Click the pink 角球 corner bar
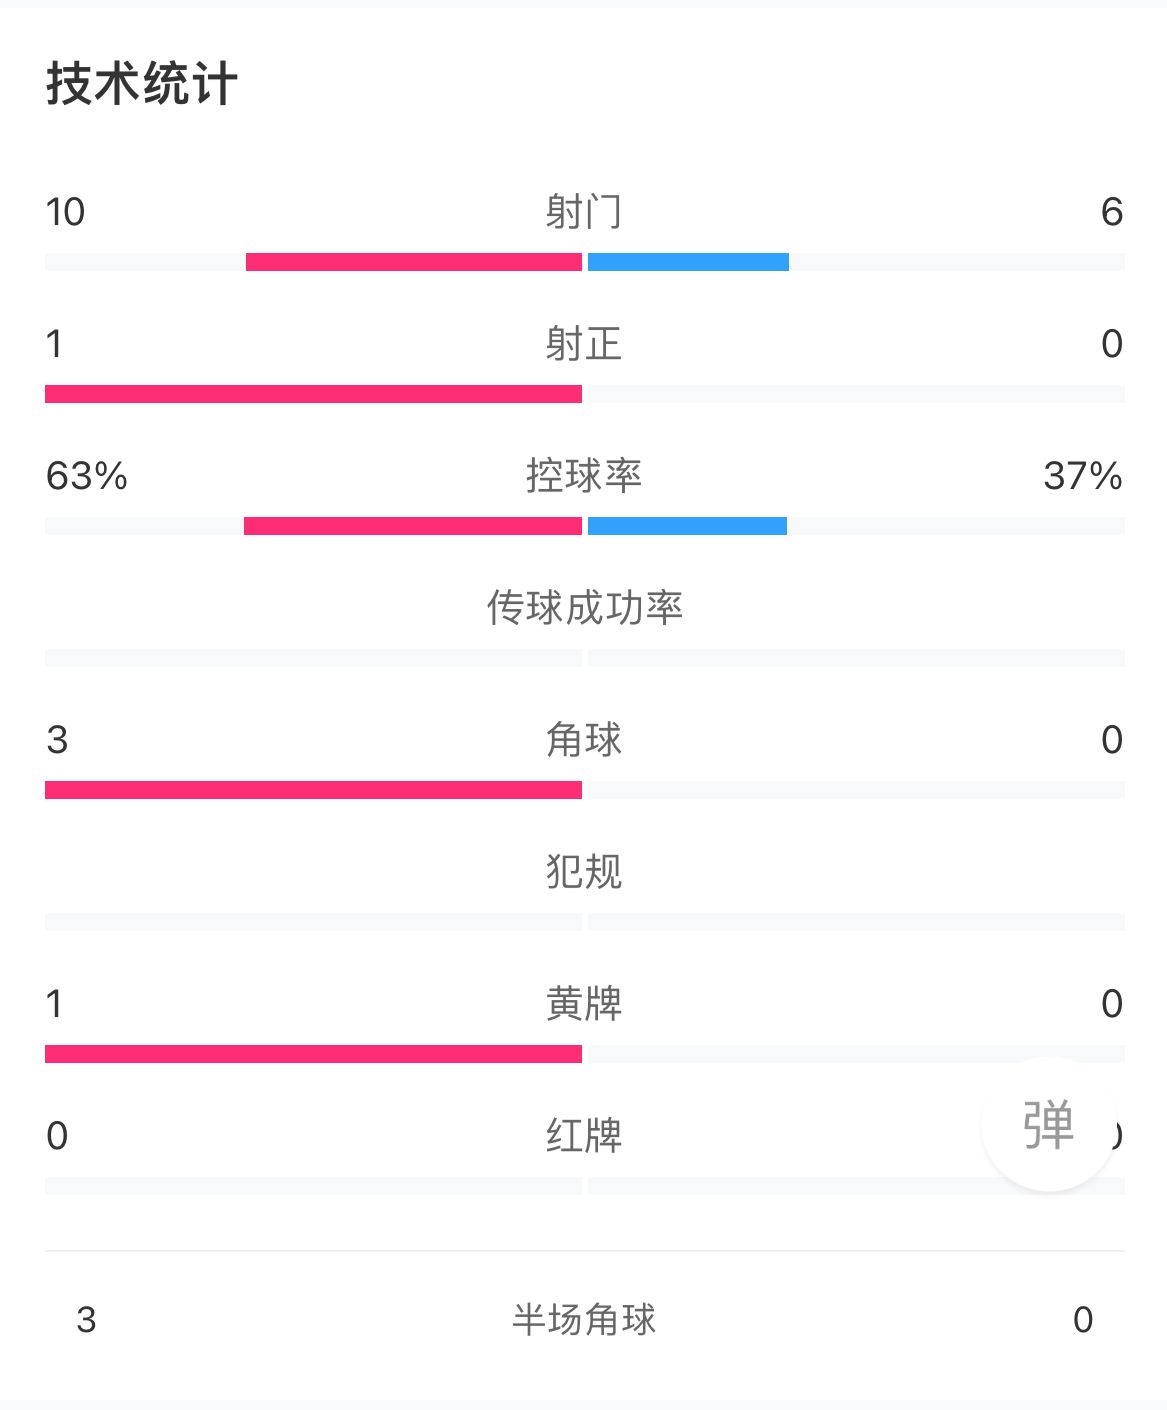Viewport: 1167px width, 1410px height. [x=313, y=790]
